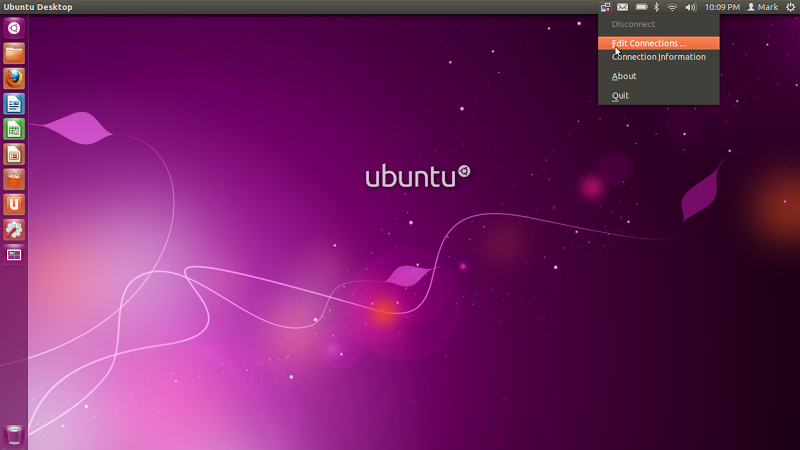Open the session gear power menu
Screen dimensions: 800x450
[x=790, y=7]
